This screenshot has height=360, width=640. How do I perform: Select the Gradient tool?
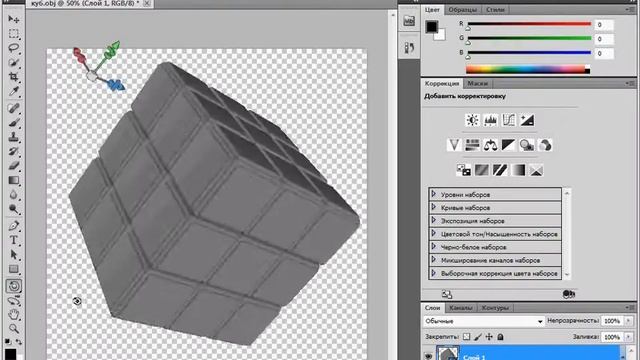coord(13,180)
